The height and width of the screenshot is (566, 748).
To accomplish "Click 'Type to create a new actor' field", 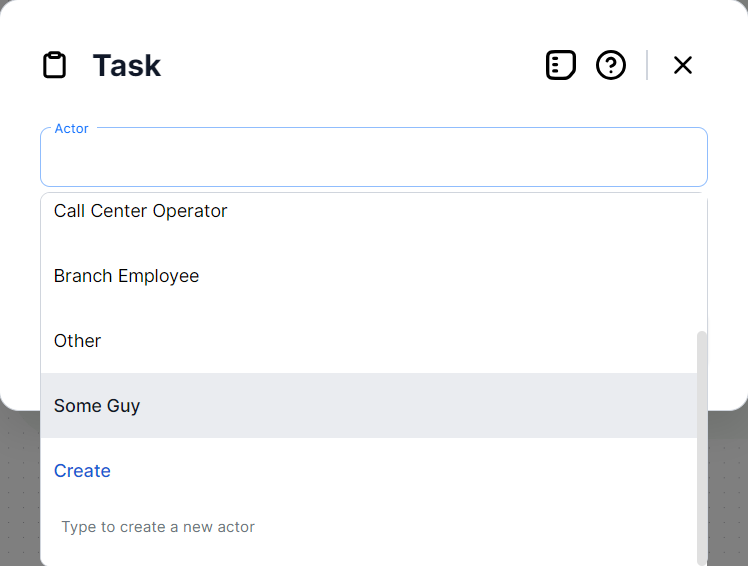I will tap(158, 527).
